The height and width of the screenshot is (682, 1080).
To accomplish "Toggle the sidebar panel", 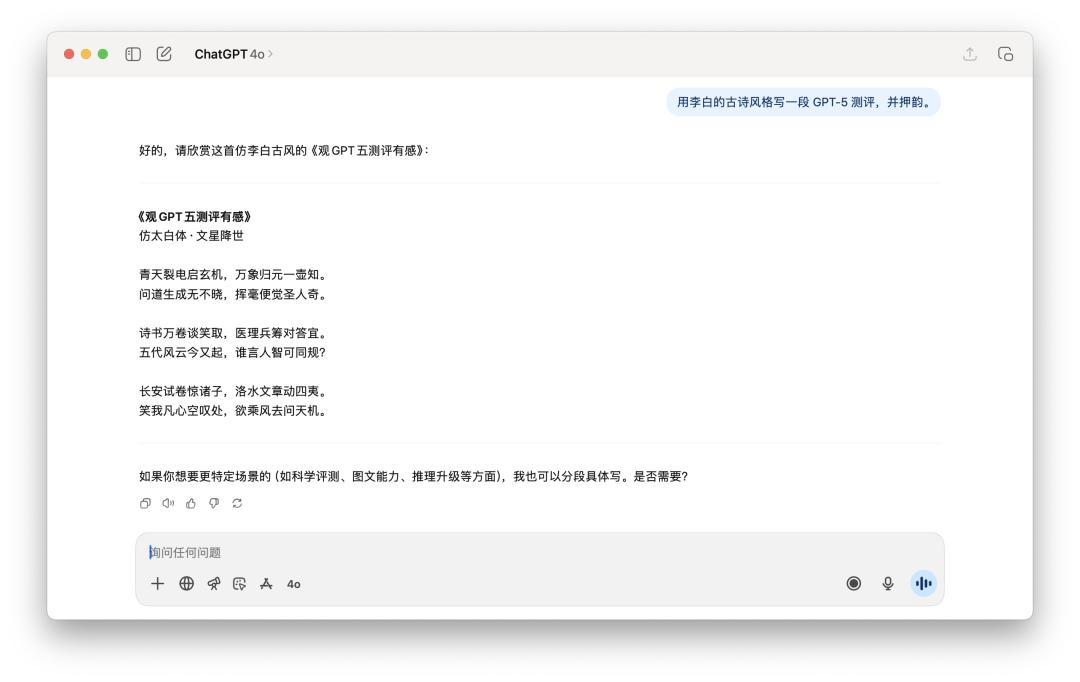I will pos(133,54).
